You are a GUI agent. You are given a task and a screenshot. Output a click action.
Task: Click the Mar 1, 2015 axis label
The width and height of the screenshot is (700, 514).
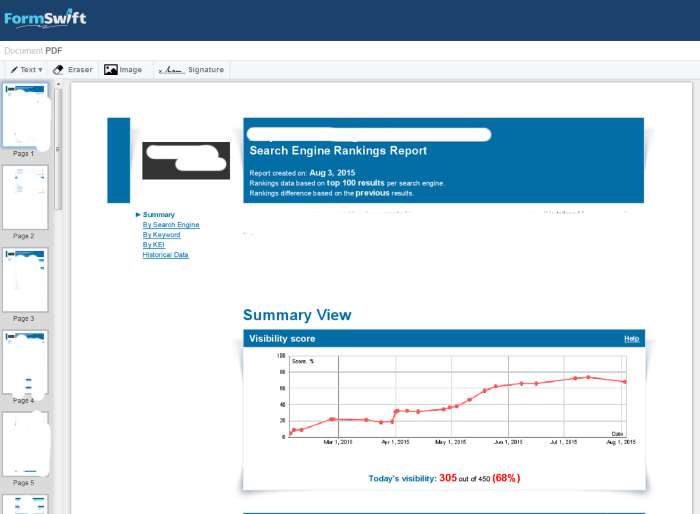(x=338, y=442)
